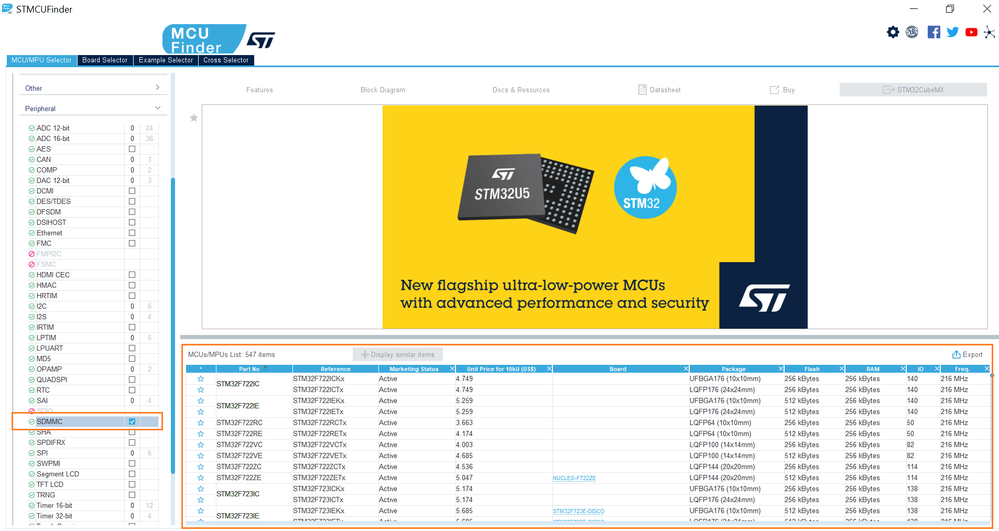Select the STM32F722RCTx reference cell
The image size is (999, 531).
point(335,423)
